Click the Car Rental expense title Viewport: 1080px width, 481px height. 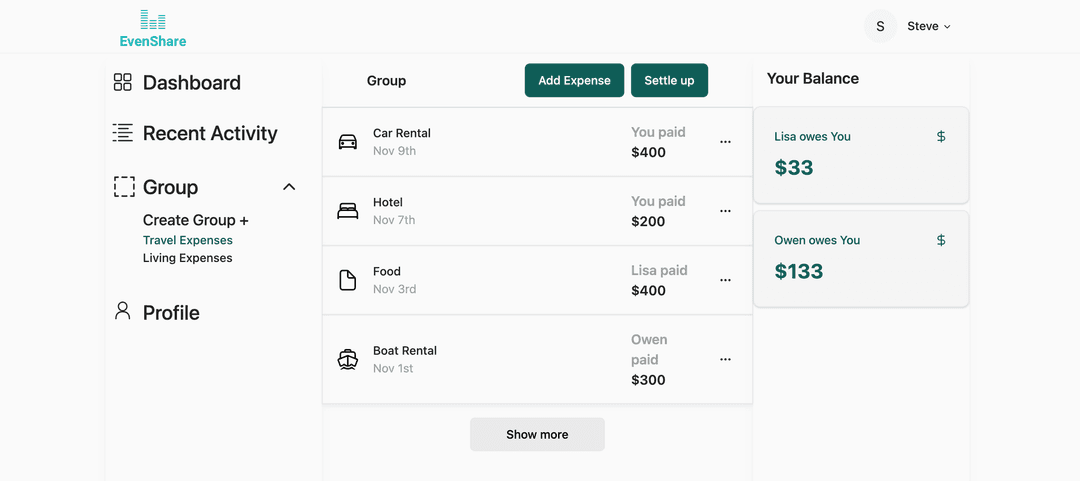(402, 133)
